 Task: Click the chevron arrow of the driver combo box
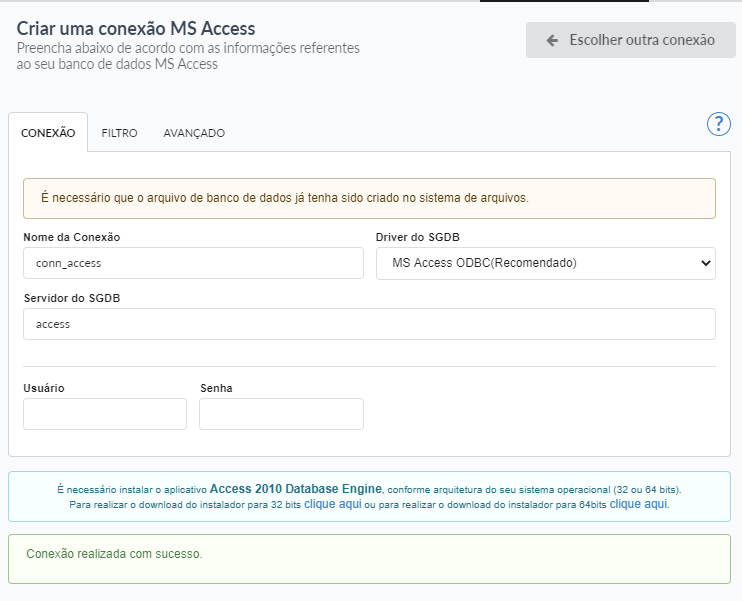click(706, 264)
